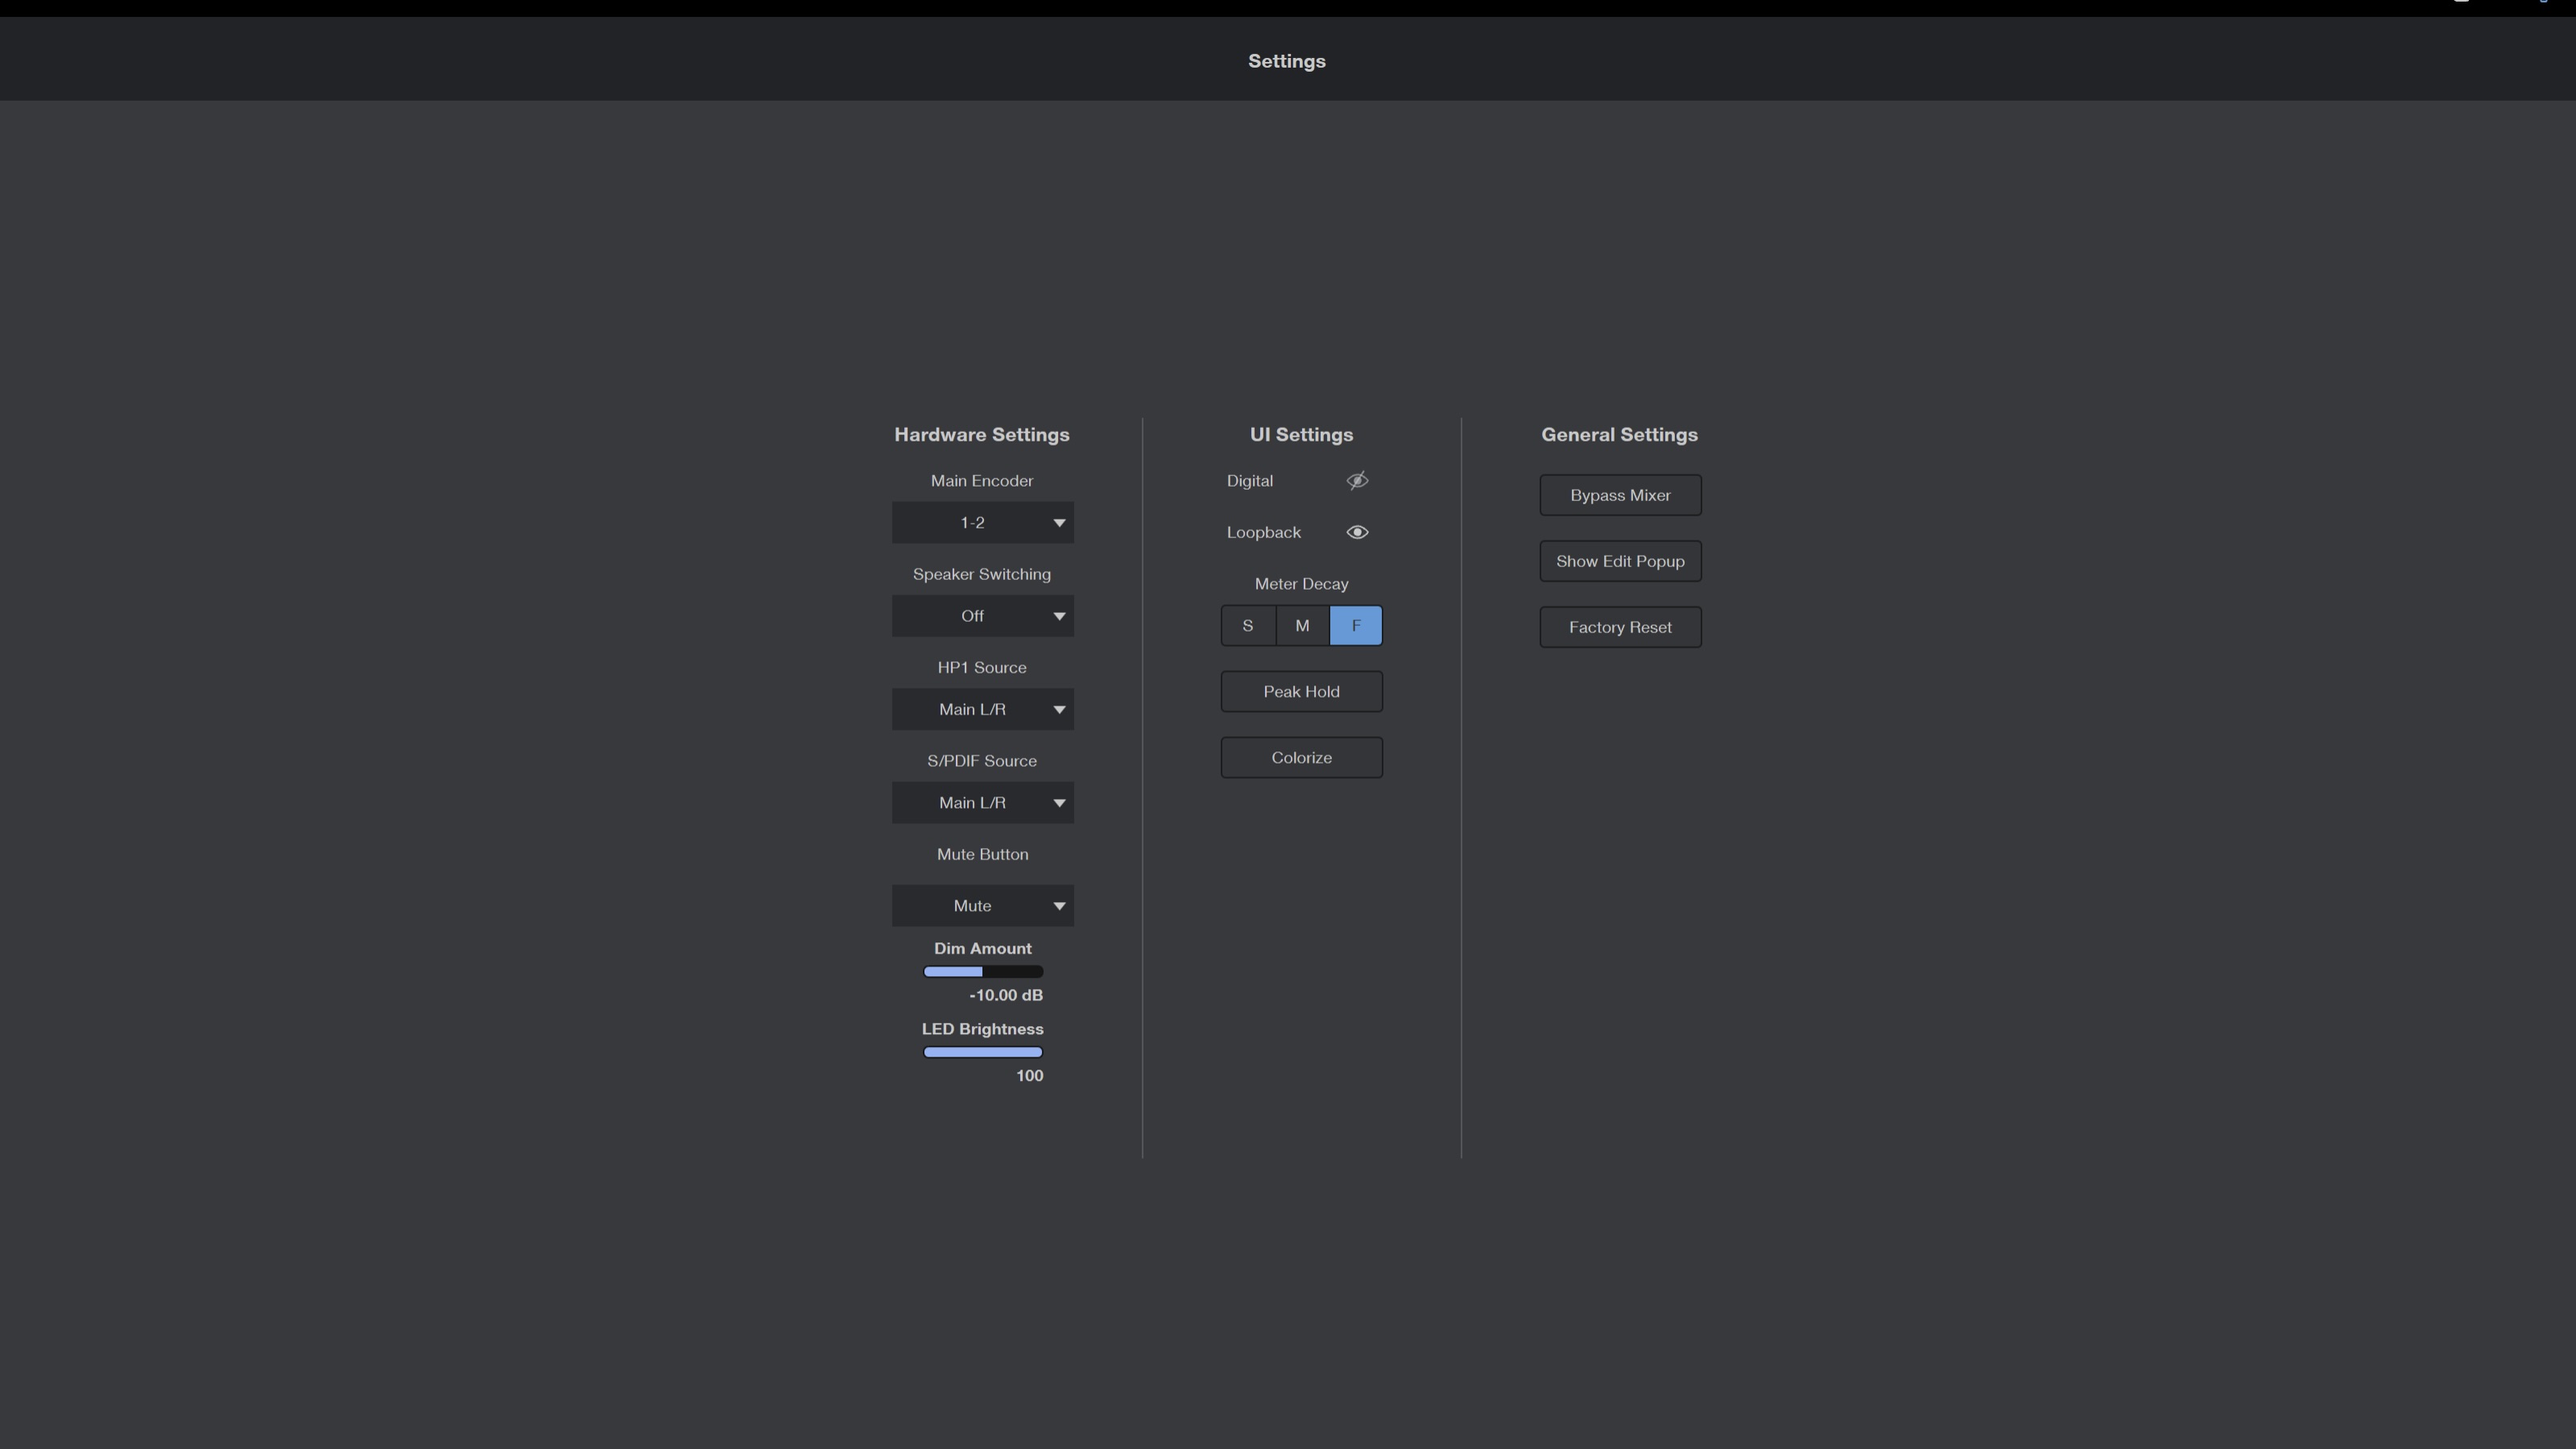Click the Dim Amount slider bar
The width and height of the screenshot is (2576, 1449).
(982, 972)
